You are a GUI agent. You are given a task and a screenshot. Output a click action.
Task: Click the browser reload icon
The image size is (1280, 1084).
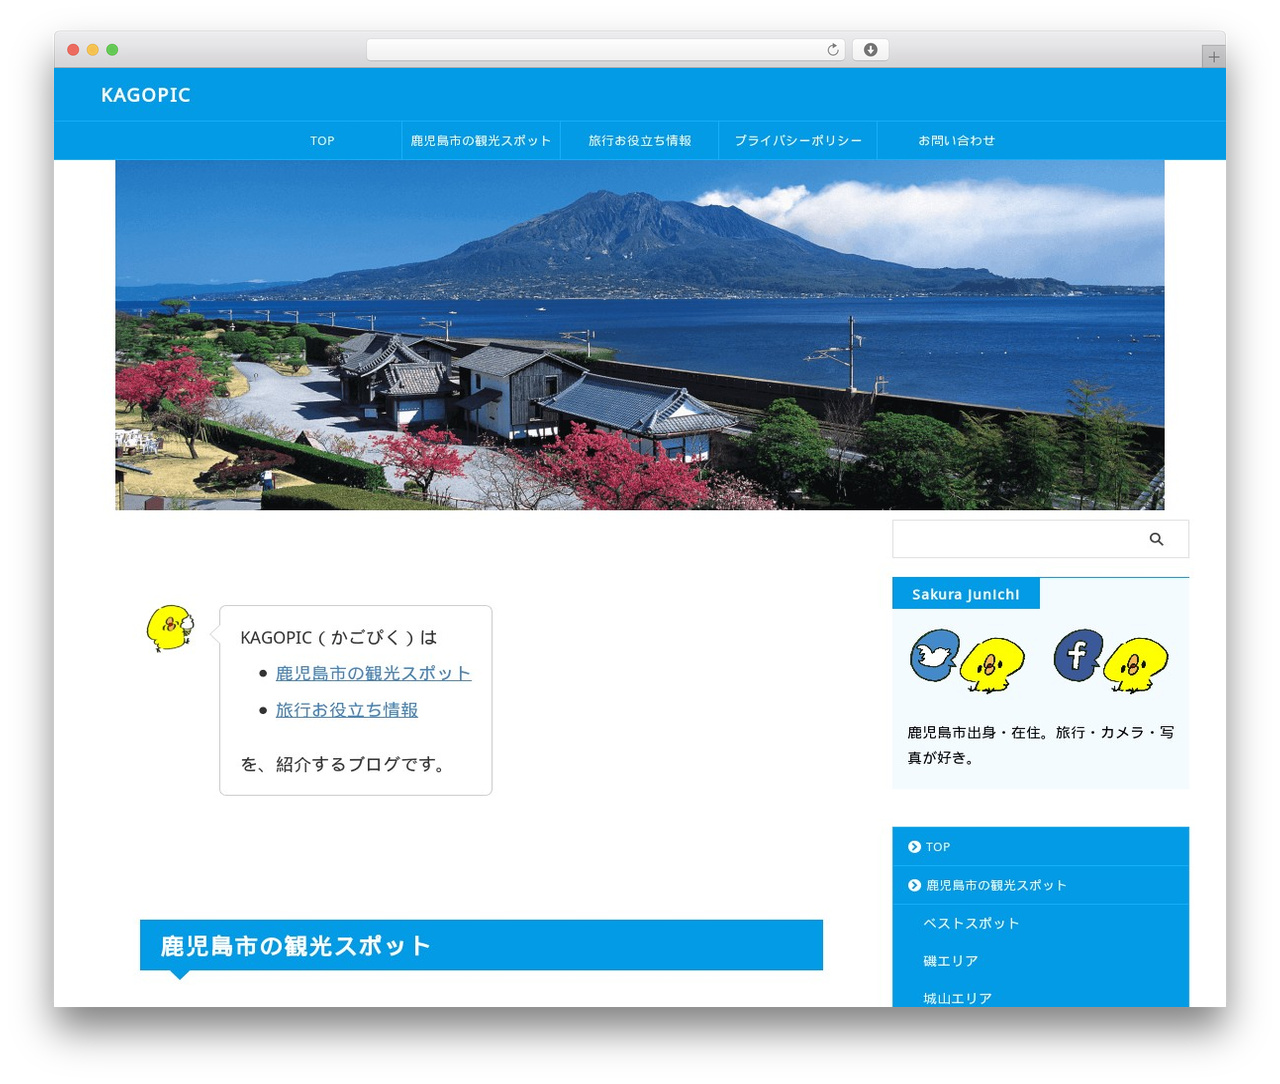(832, 50)
